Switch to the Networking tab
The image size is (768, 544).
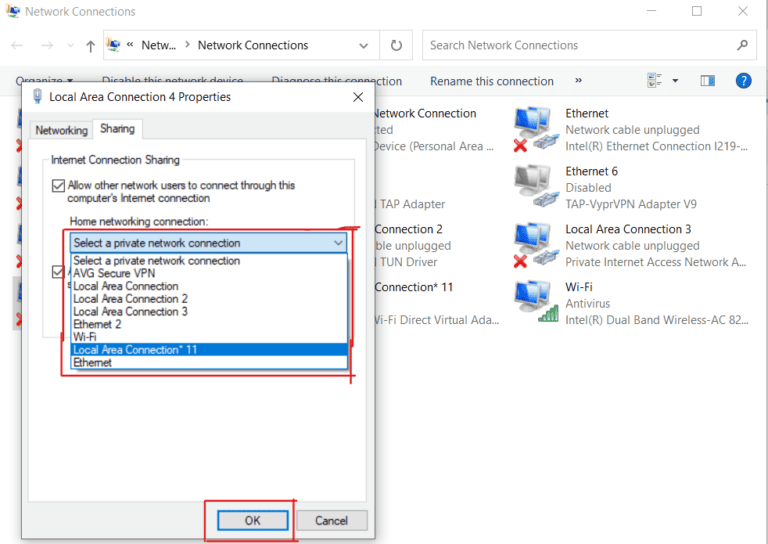click(x=62, y=130)
